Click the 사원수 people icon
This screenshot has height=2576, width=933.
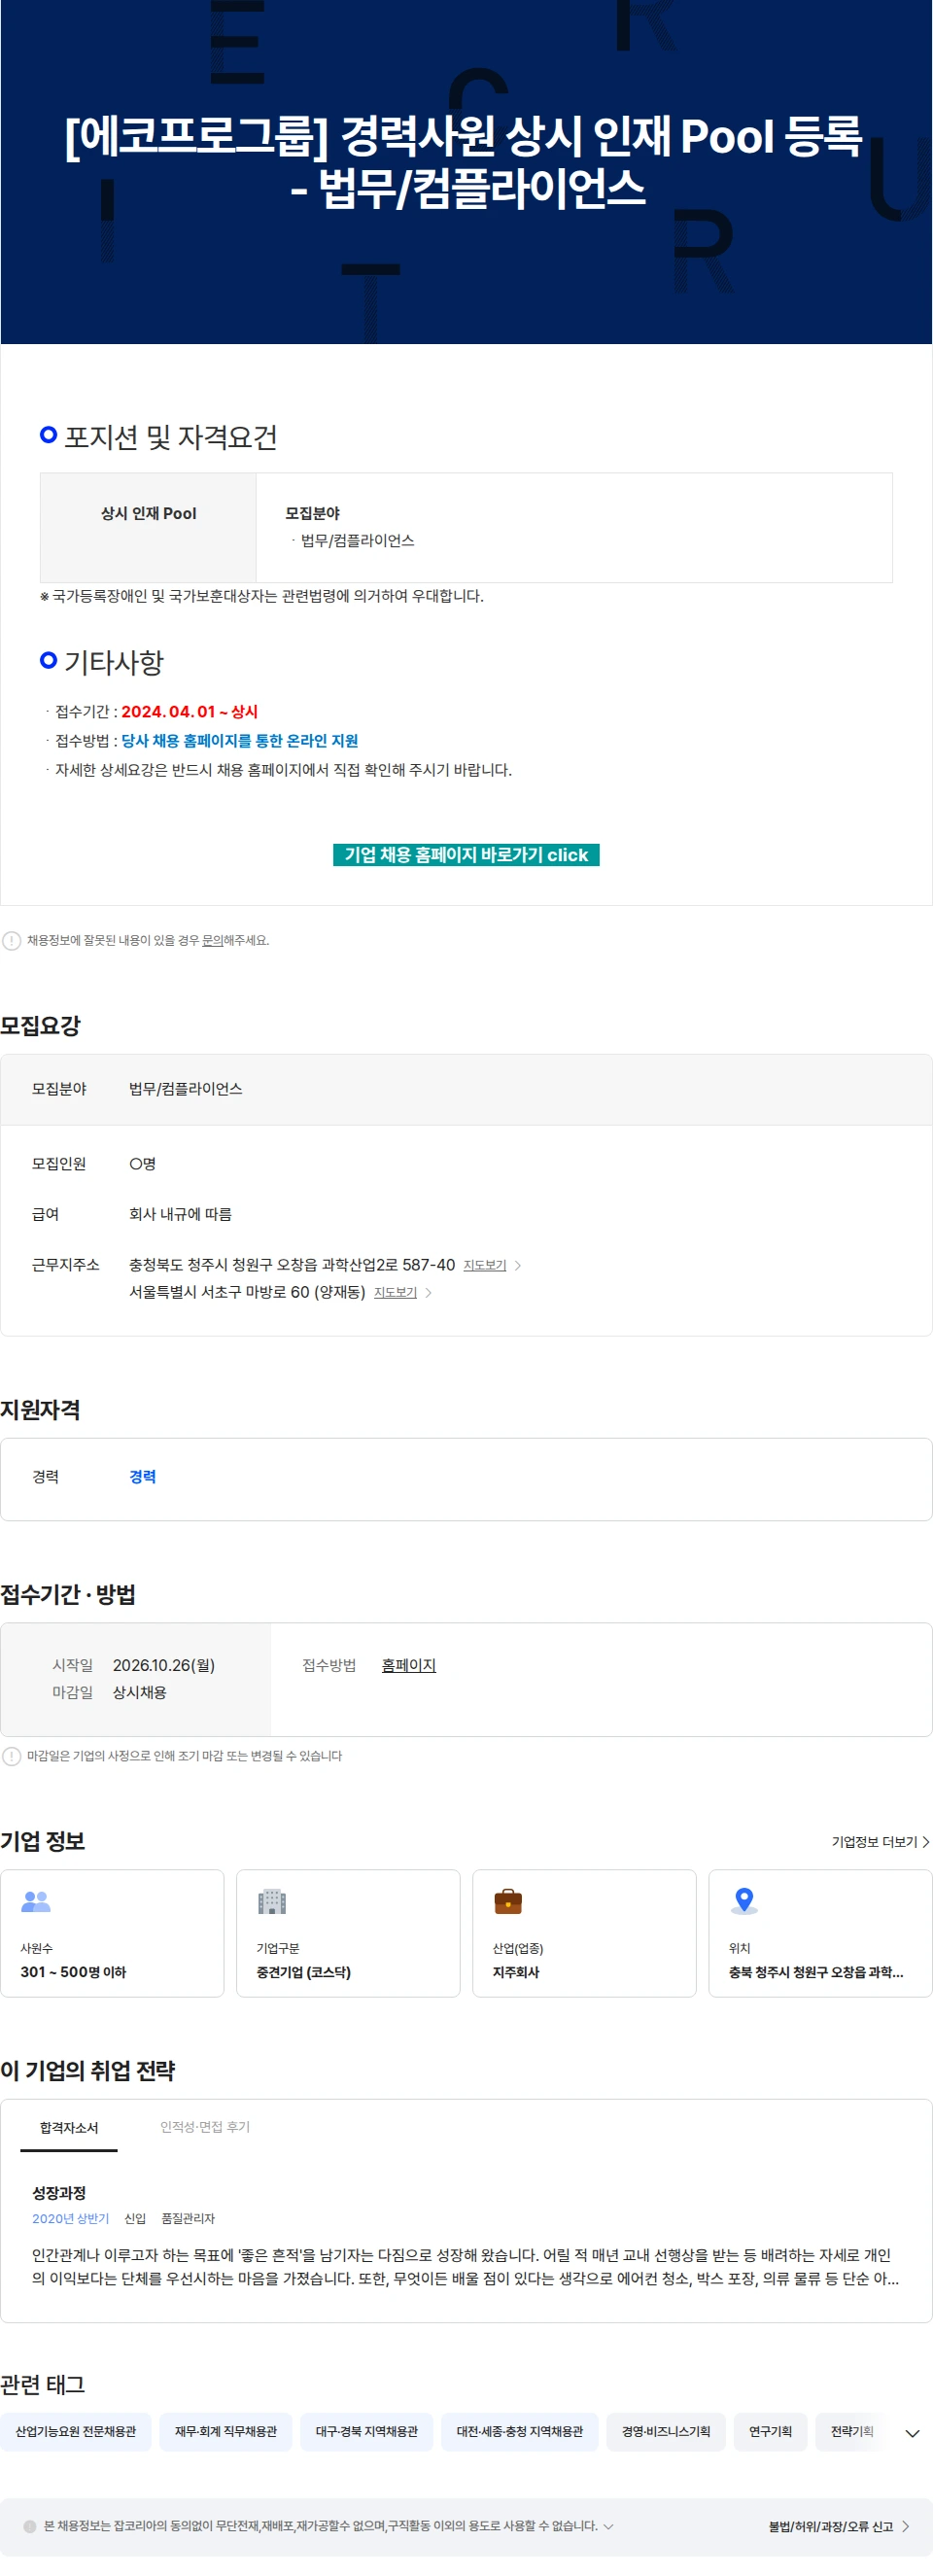[36, 1901]
